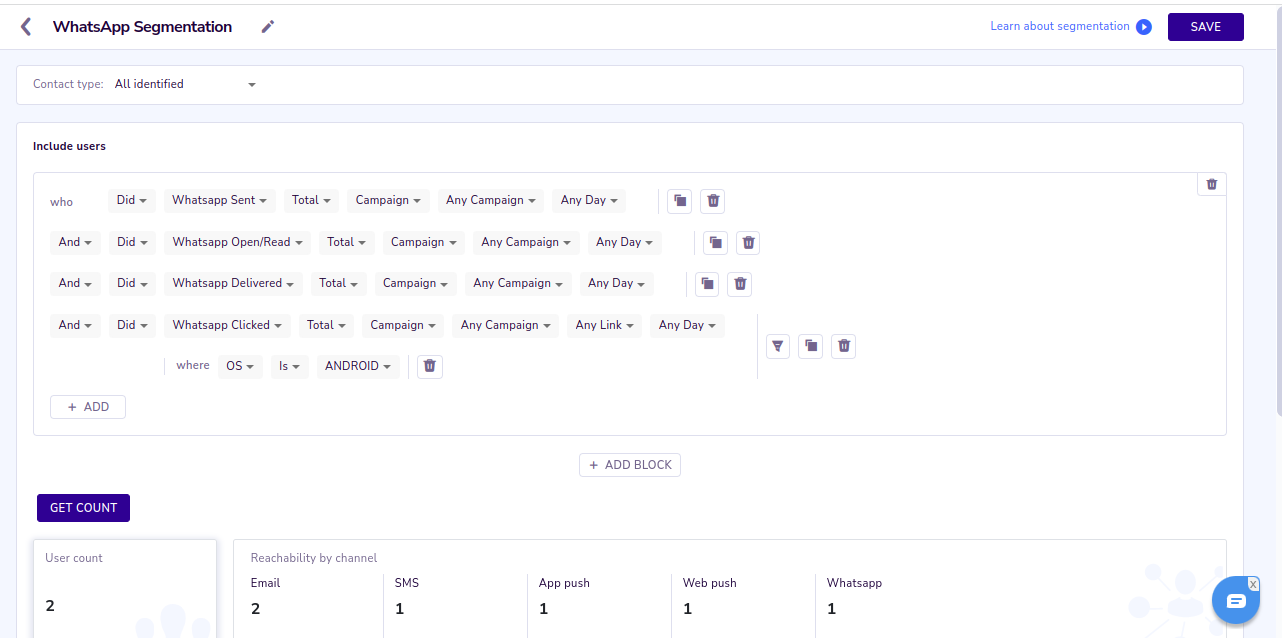Open the Is operator dropdown
Viewport: 1282px width, 638px height.
(x=290, y=367)
